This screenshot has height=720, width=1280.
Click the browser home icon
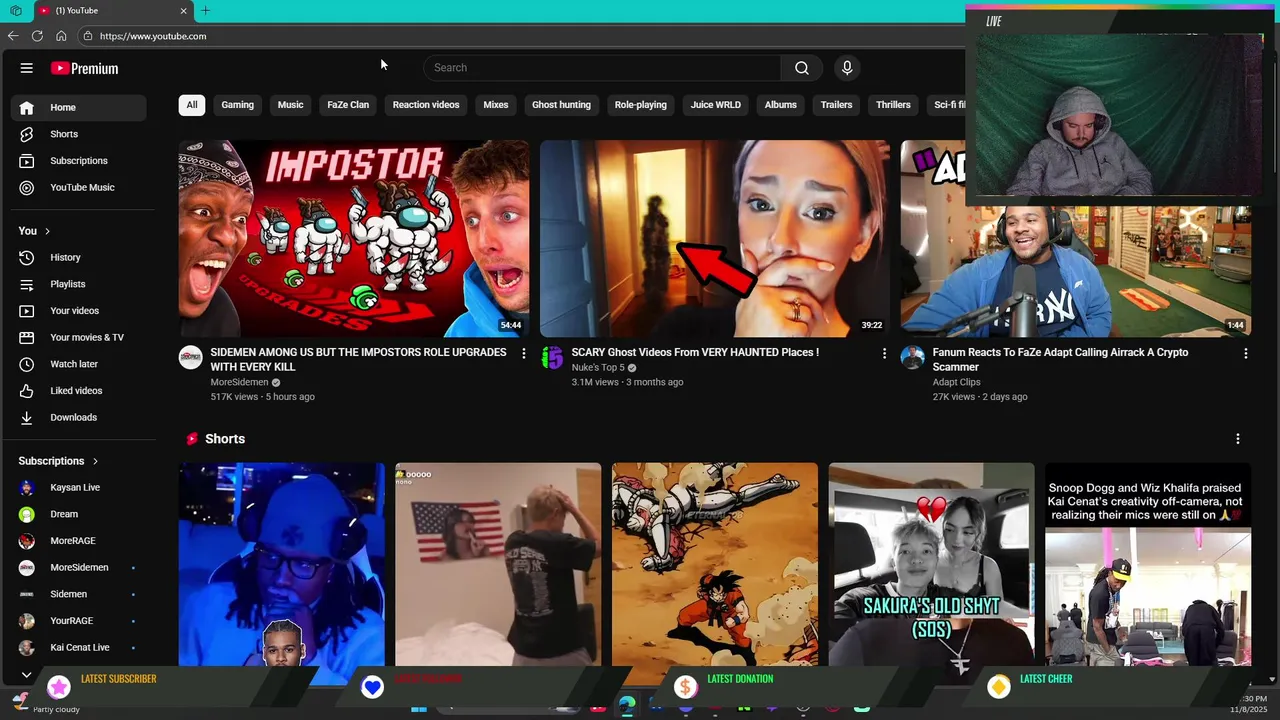click(x=61, y=36)
